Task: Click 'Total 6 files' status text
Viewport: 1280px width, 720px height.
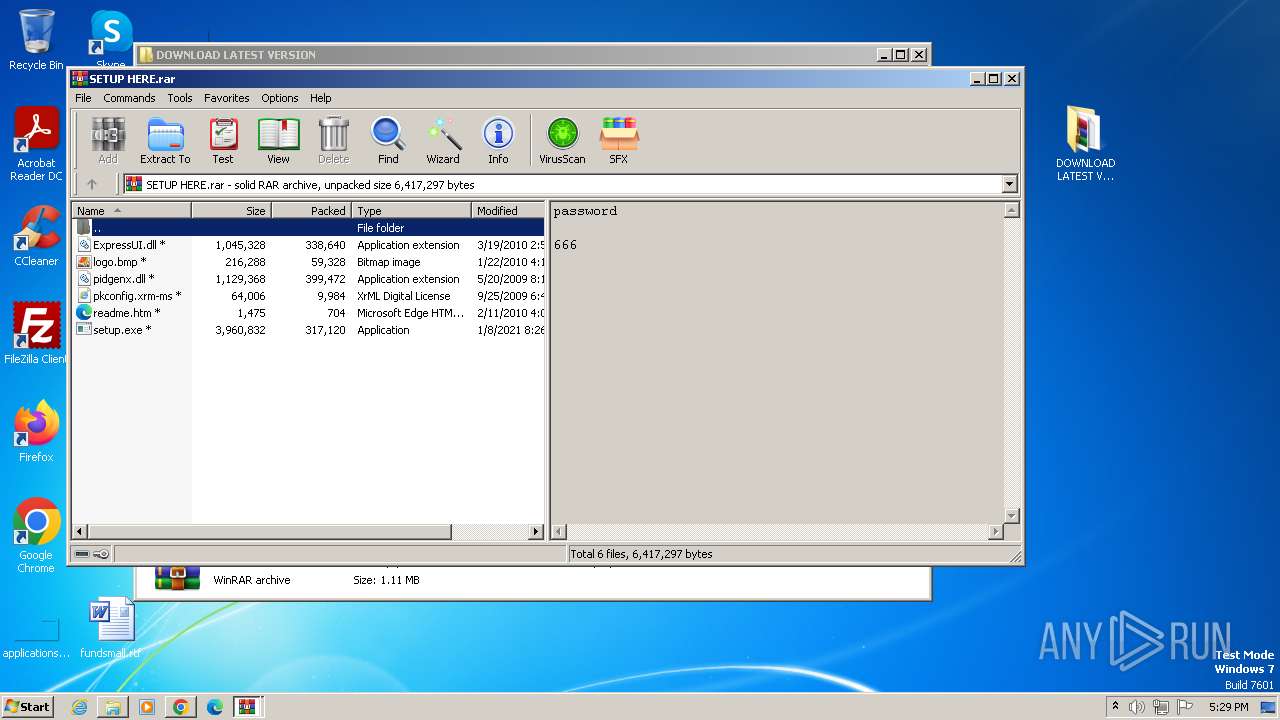Action: [641, 554]
